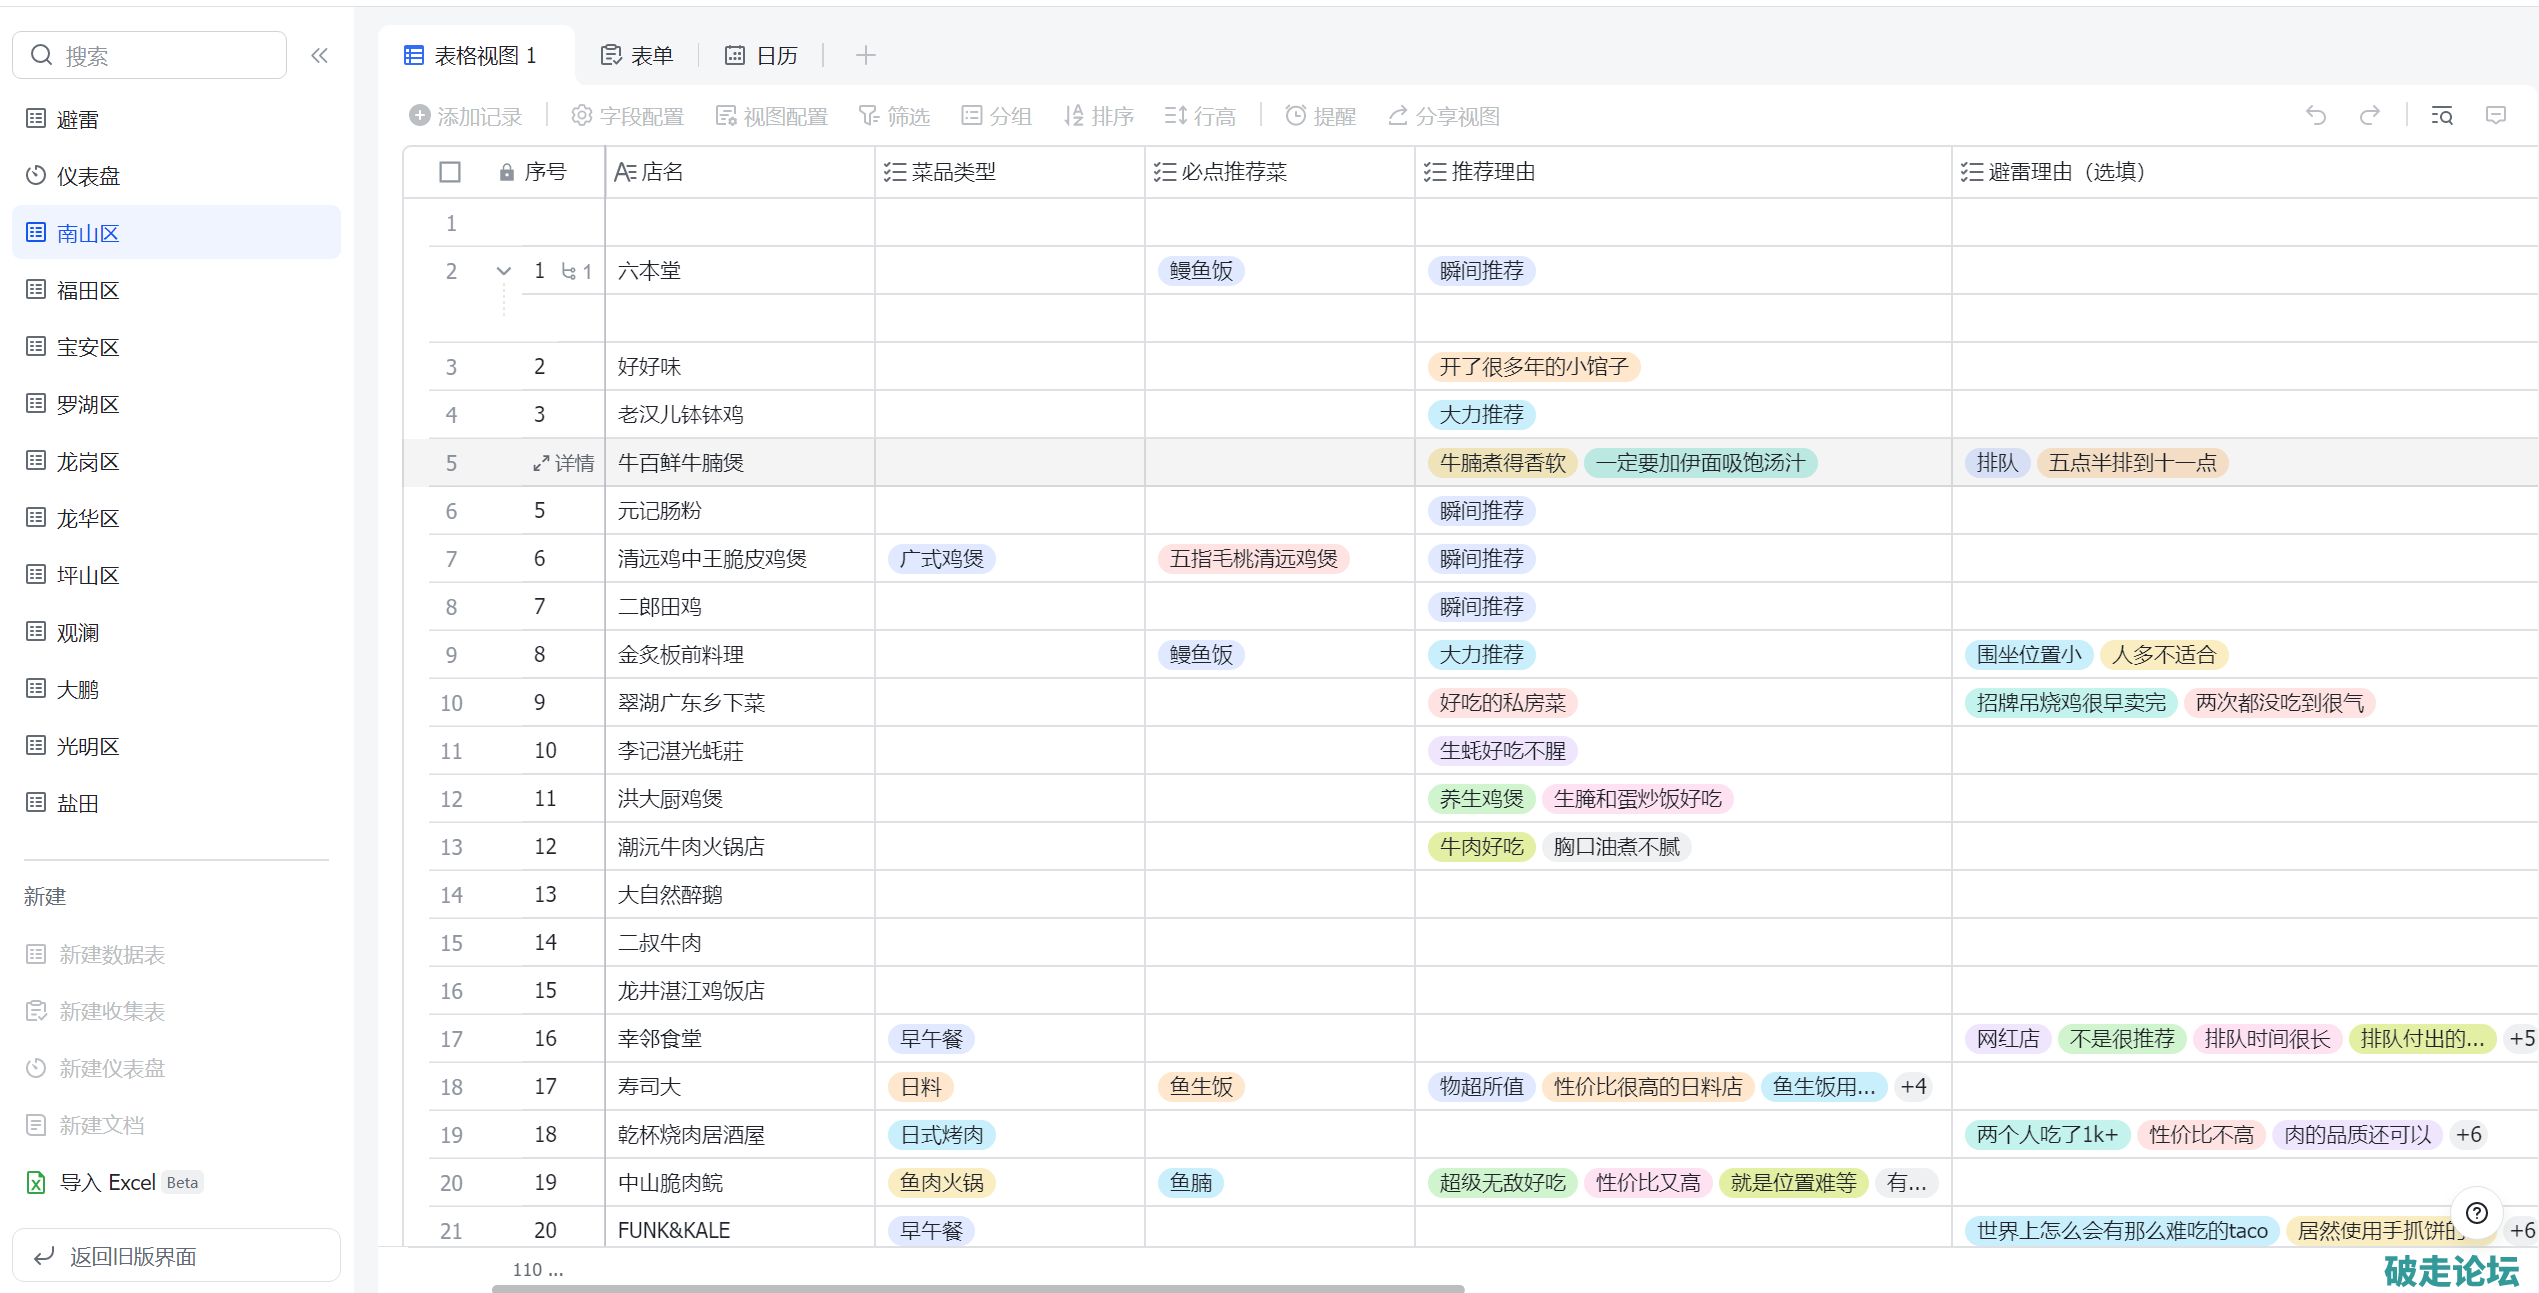Toggle the select-all header checkbox

450,172
